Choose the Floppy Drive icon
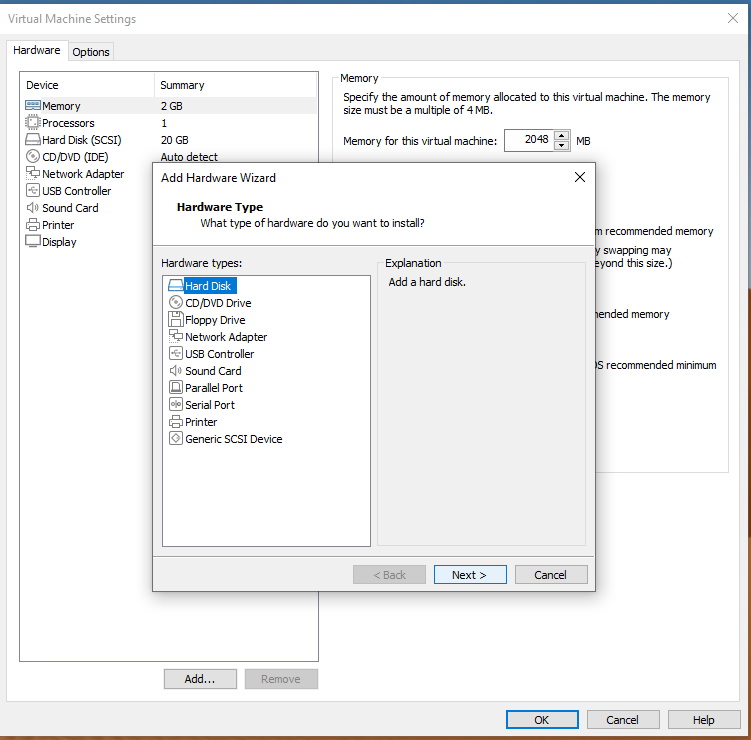 176,319
